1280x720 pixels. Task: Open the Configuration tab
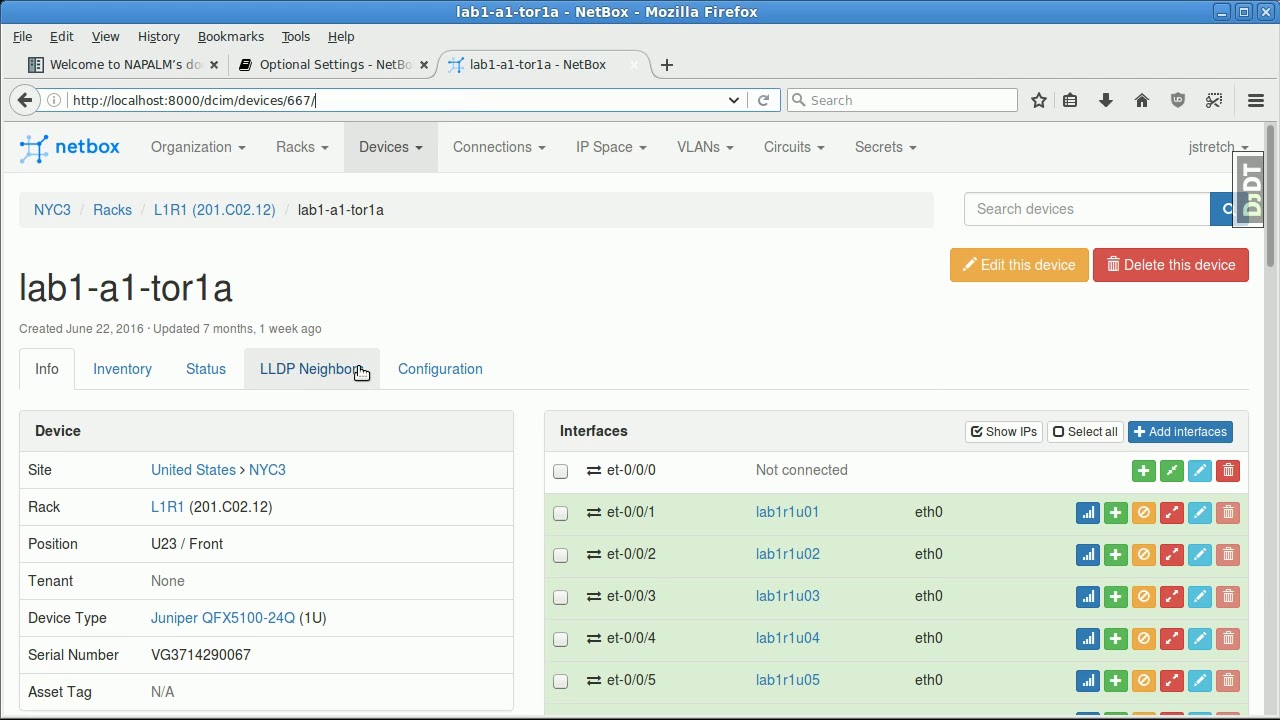point(440,369)
